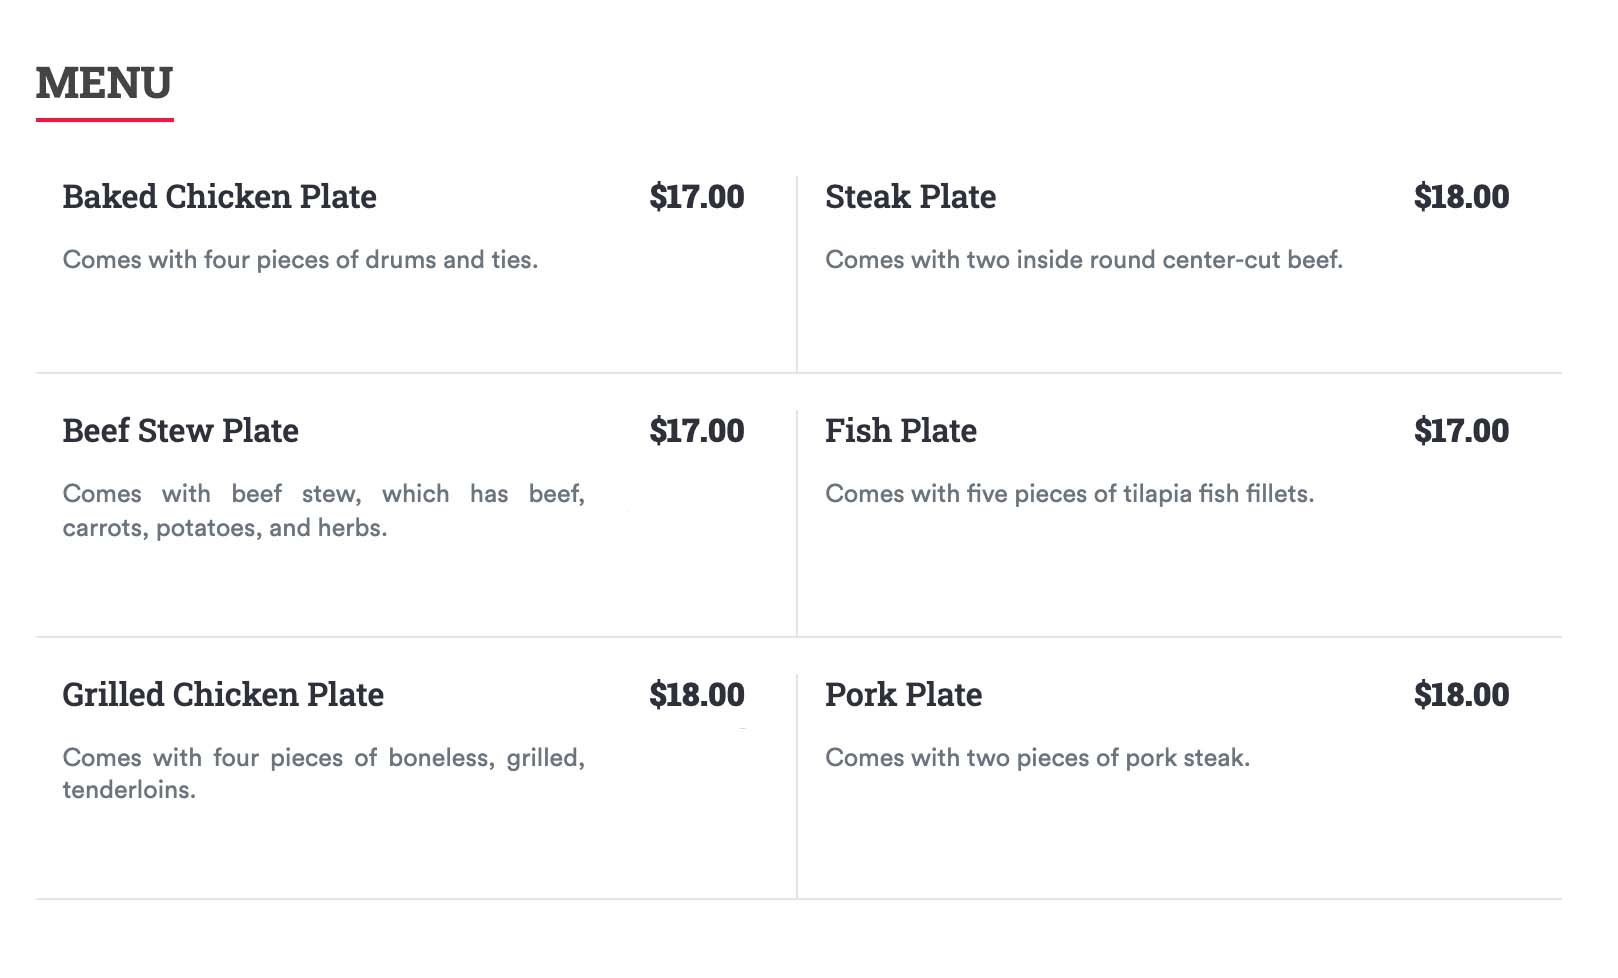This screenshot has width=1618, height=978.
Task: Select the Baked Chicken Plate title
Action: click(219, 197)
